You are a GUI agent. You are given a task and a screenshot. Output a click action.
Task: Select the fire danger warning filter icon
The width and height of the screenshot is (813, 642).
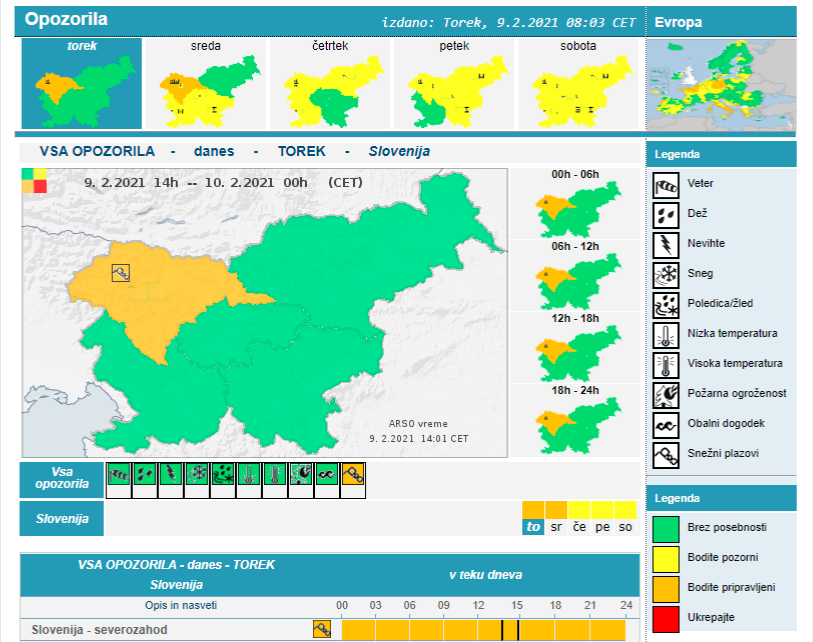[x=302, y=476]
